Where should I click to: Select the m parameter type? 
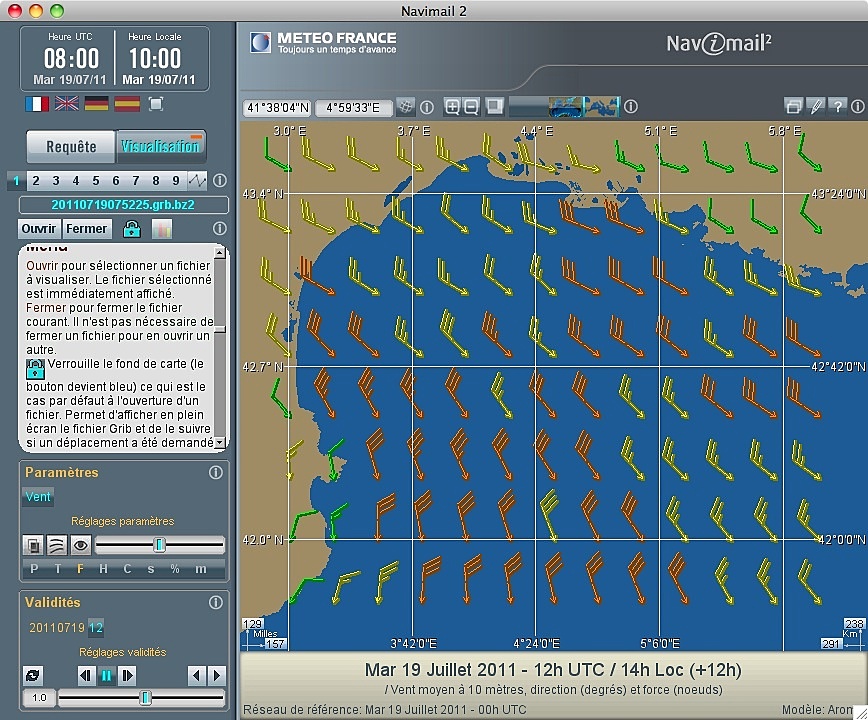point(200,569)
